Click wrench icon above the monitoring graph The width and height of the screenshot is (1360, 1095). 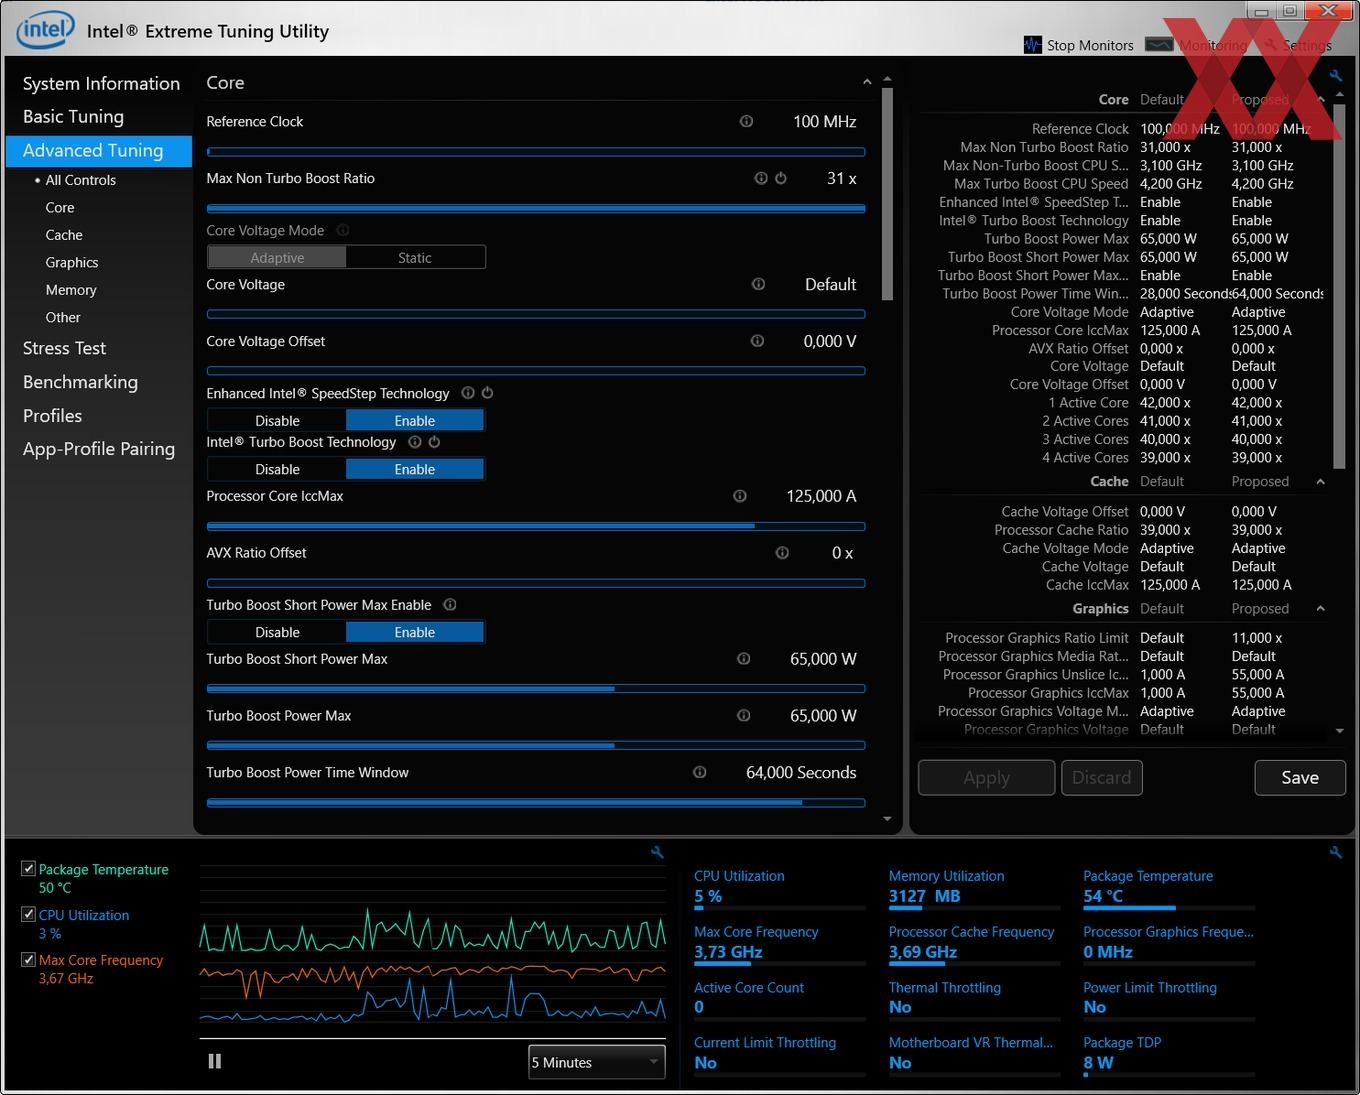coord(657,852)
